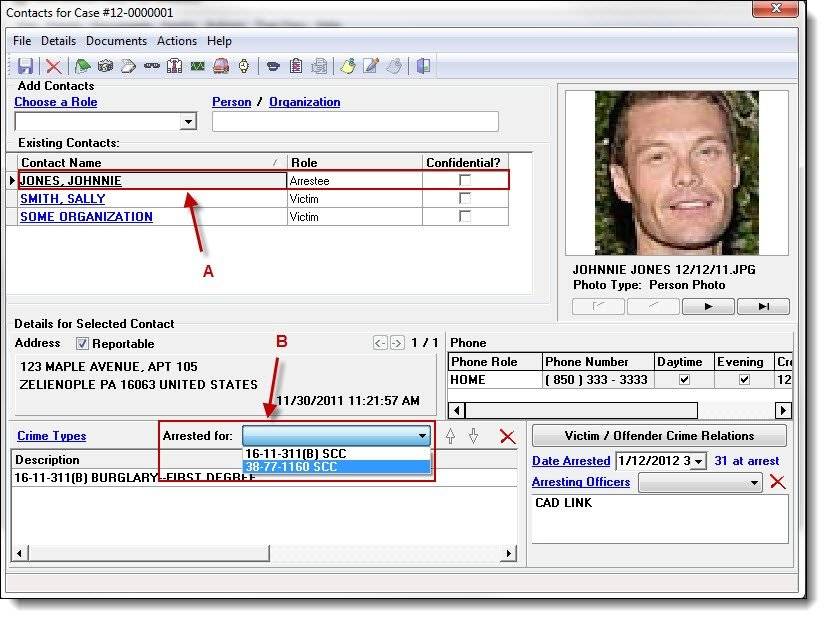Open the Documents menu

click(116, 41)
